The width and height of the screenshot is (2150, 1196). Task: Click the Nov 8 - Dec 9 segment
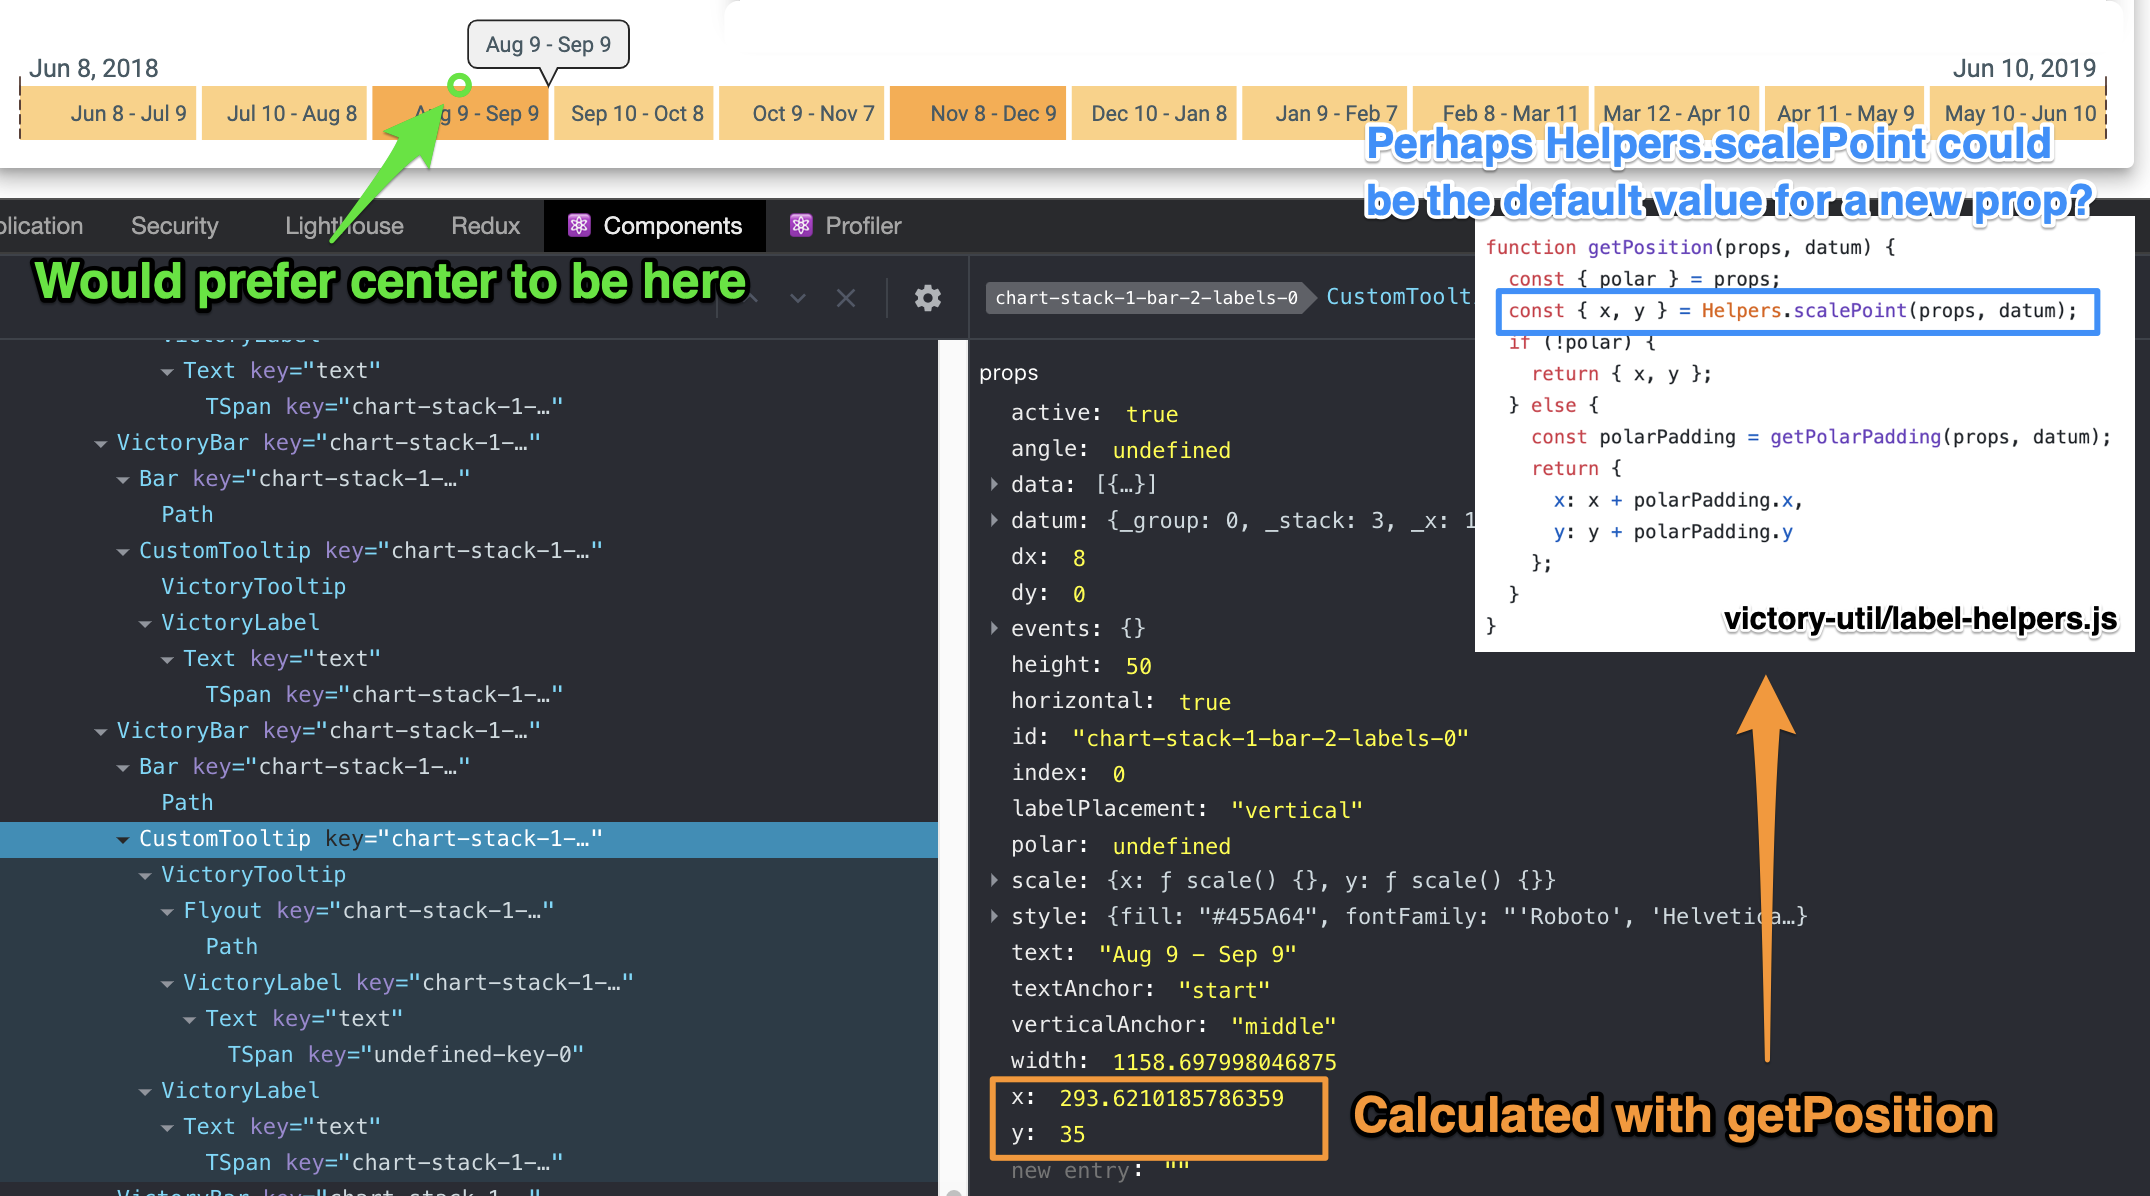point(980,114)
